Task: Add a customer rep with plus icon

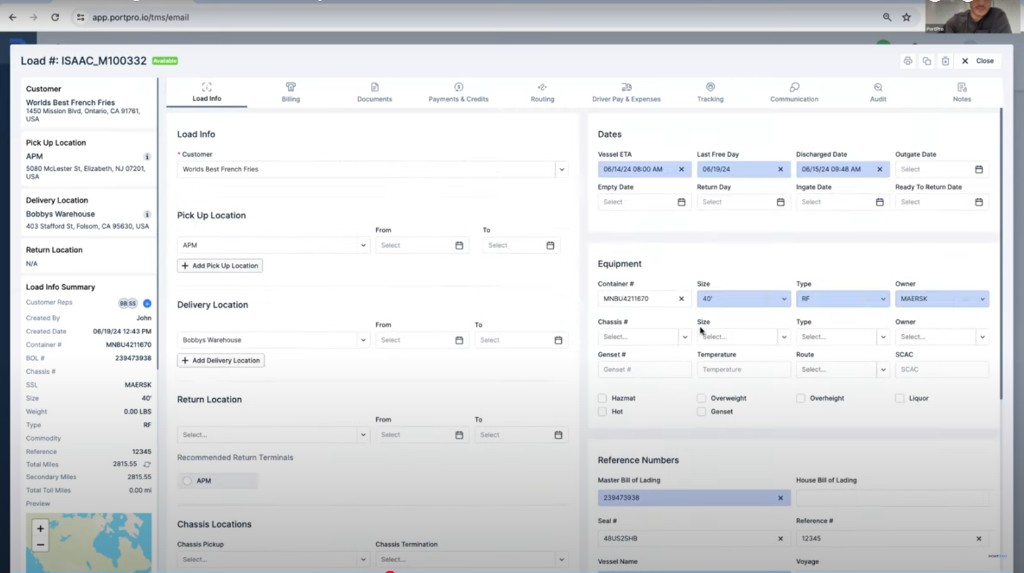Action: click(x=147, y=303)
